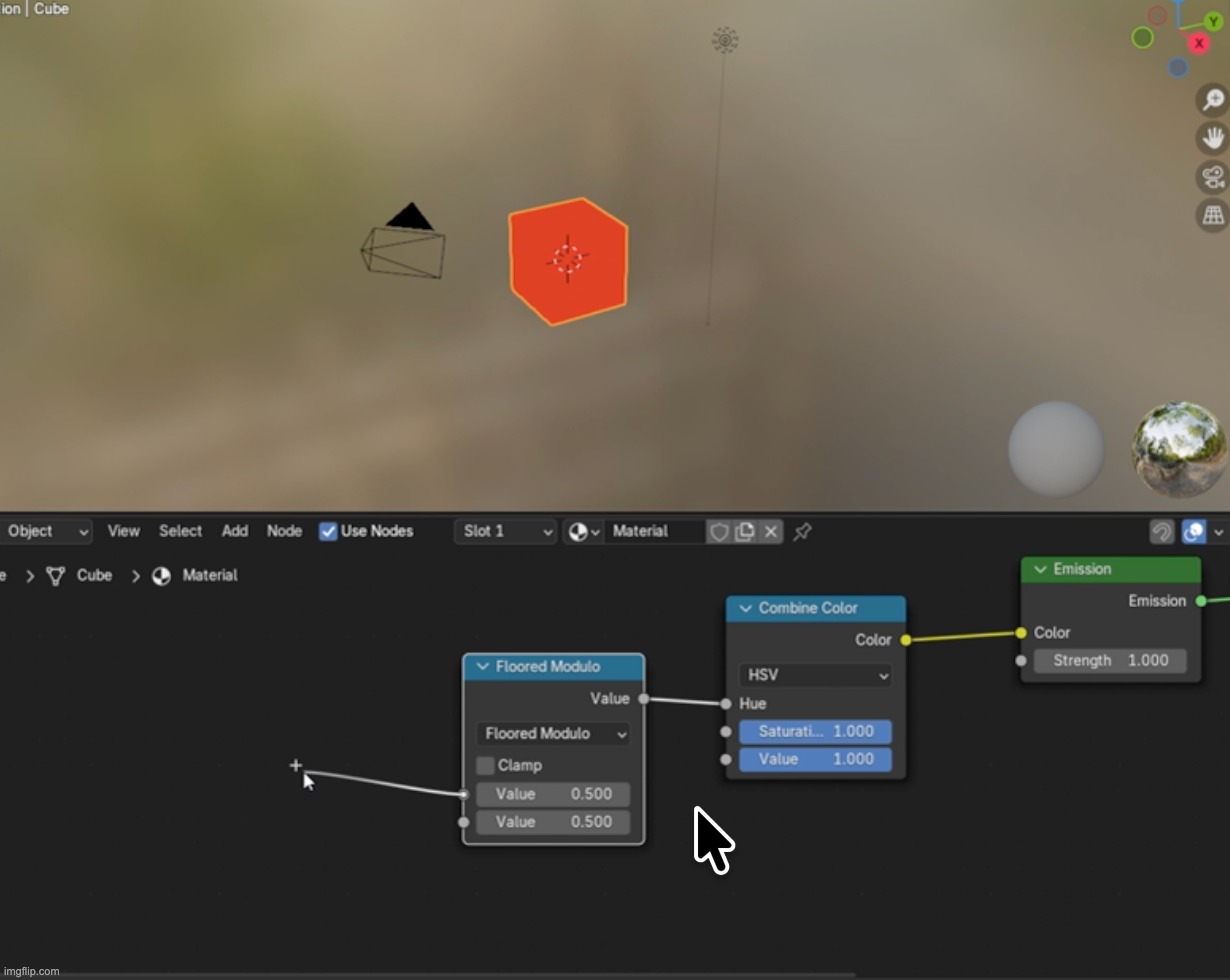Screen dimensions: 1230x980
Task: Click the red X axis gizmo
Action: coord(1198,43)
